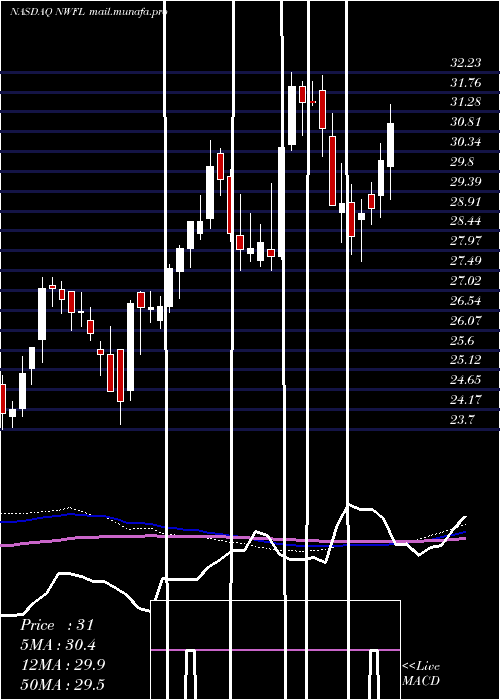Select the 26.54 price axis label
This screenshot has width=500, height=700.
click(466, 301)
